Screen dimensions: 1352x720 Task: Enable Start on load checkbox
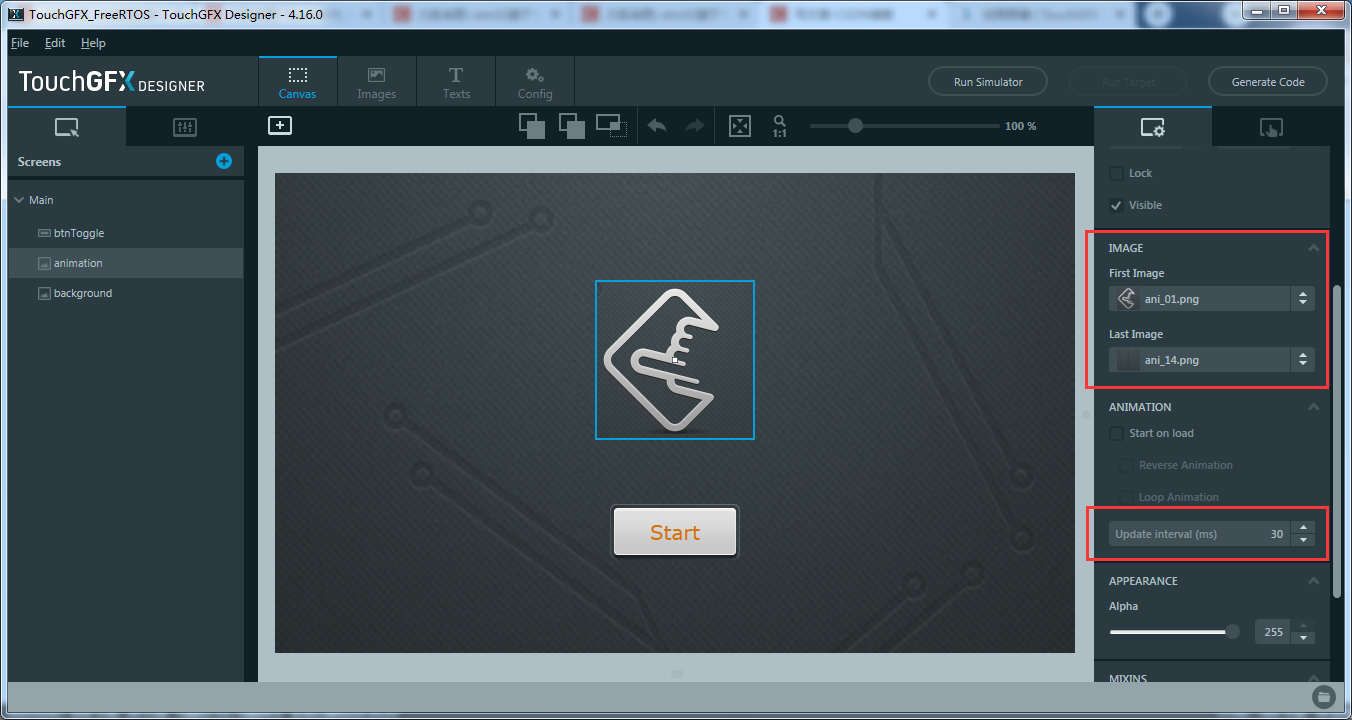pos(1116,433)
